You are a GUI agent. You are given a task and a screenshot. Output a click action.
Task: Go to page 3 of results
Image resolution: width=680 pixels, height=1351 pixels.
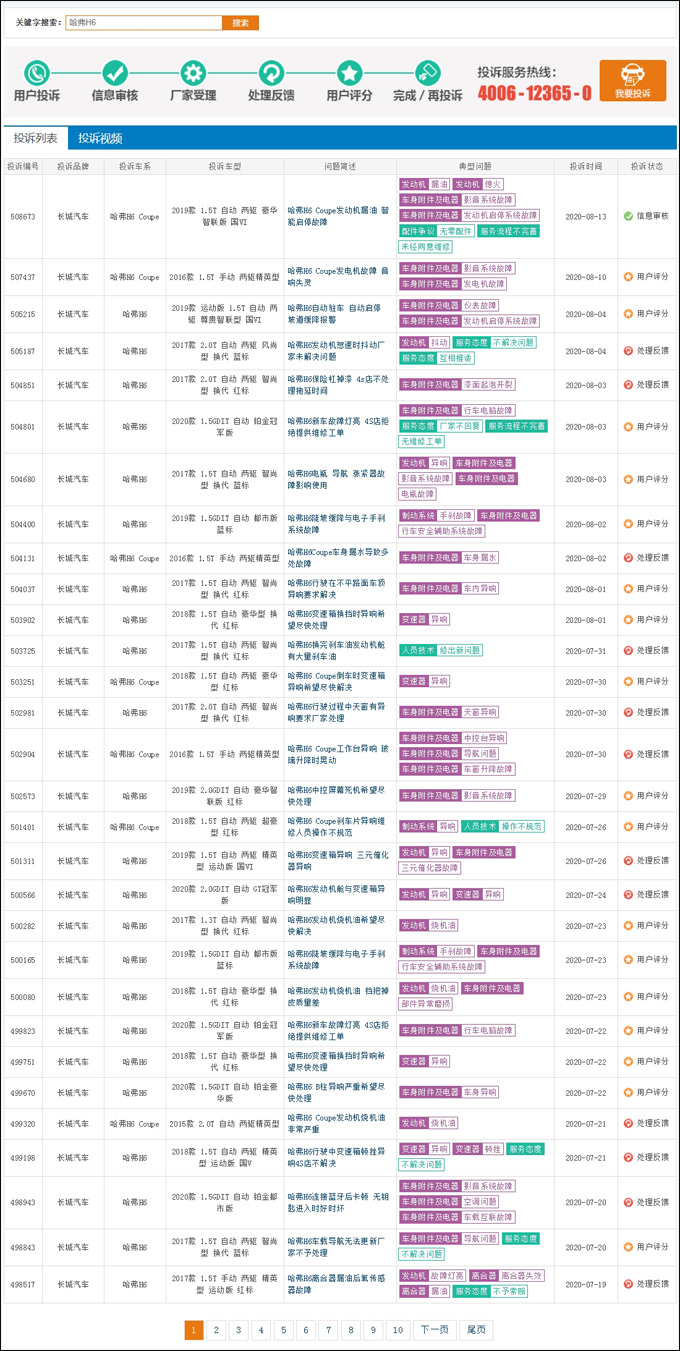click(238, 1330)
